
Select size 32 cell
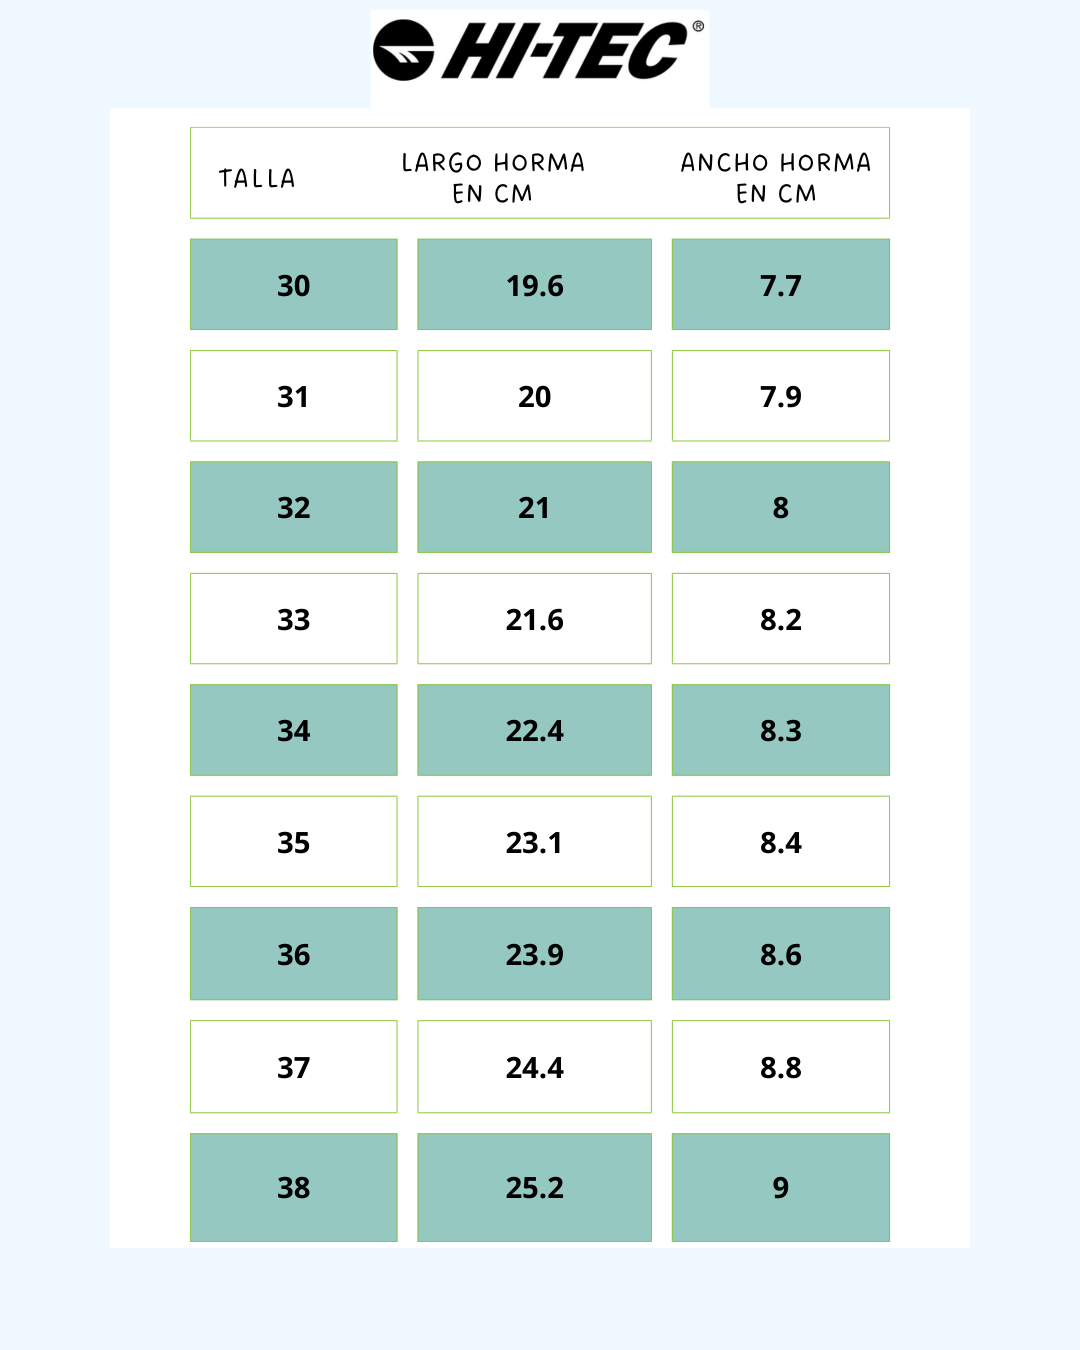[x=294, y=507]
